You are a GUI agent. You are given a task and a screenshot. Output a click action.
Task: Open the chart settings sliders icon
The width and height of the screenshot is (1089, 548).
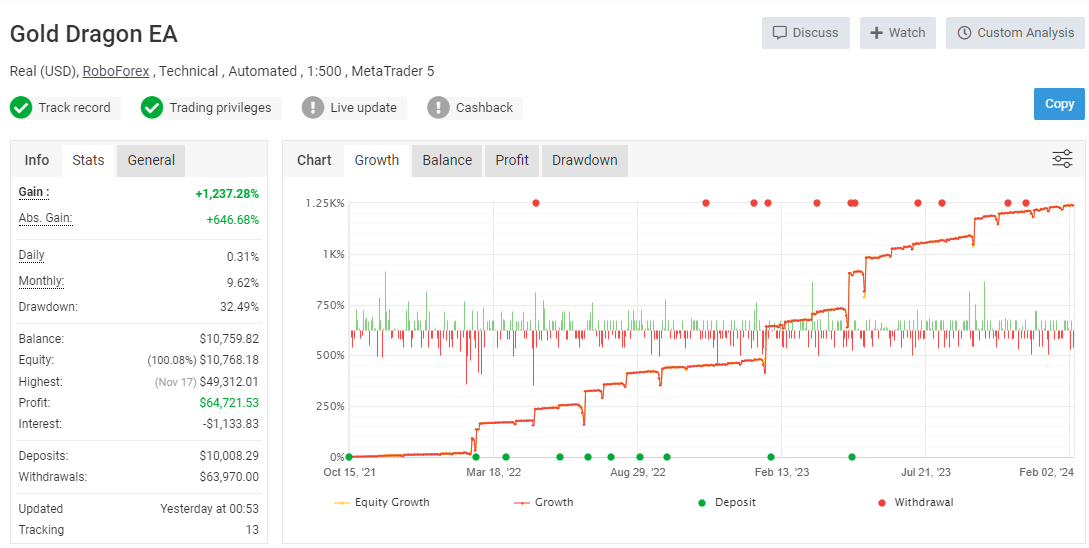click(x=1062, y=159)
